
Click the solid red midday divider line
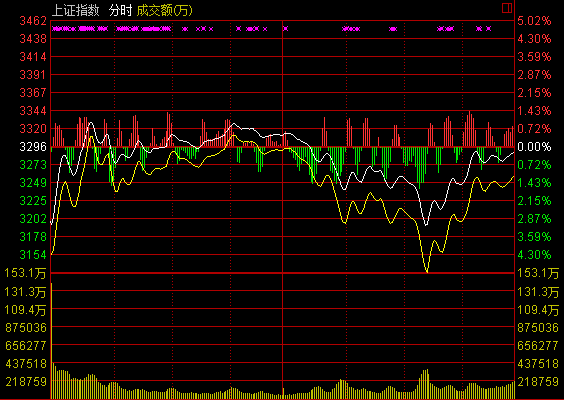click(283, 209)
